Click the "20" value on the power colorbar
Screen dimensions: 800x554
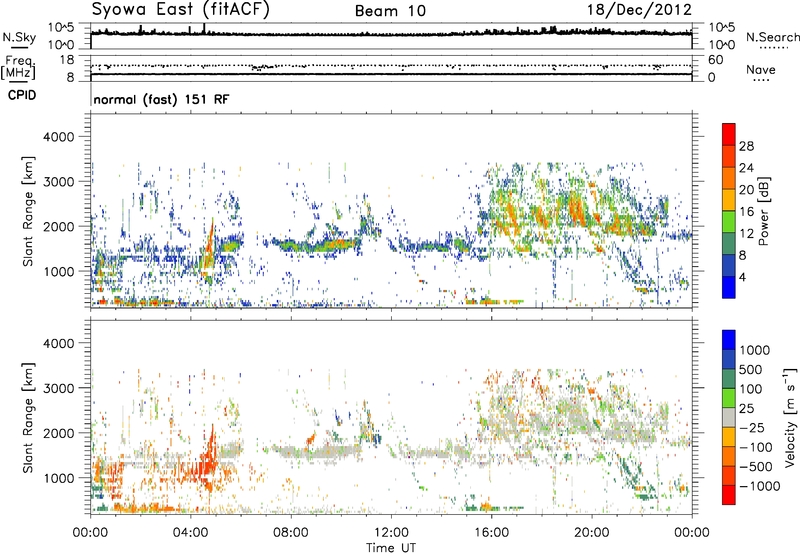coord(746,190)
